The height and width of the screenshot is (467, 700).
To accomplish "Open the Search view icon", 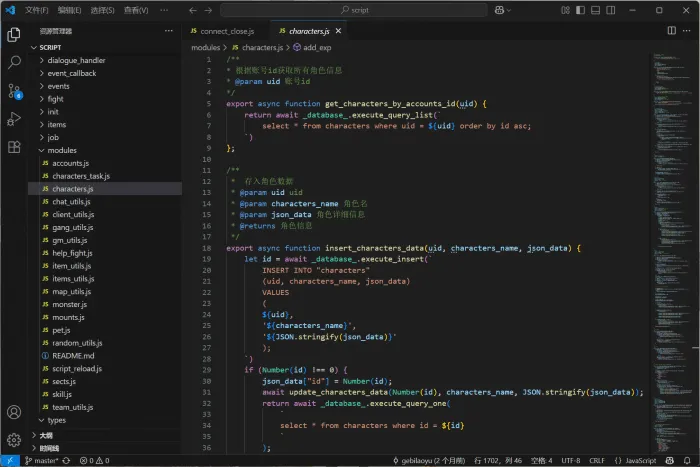I will point(14,62).
